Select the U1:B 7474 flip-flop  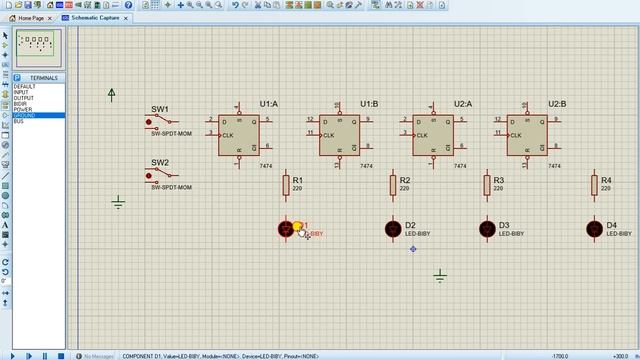point(340,135)
